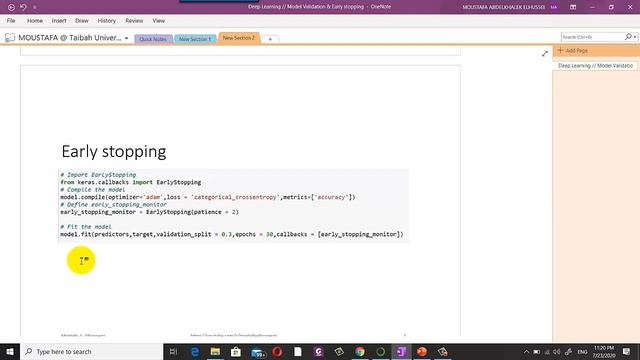Click the account name MOUSTAFA ABDELKHALEK

coord(503,7)
